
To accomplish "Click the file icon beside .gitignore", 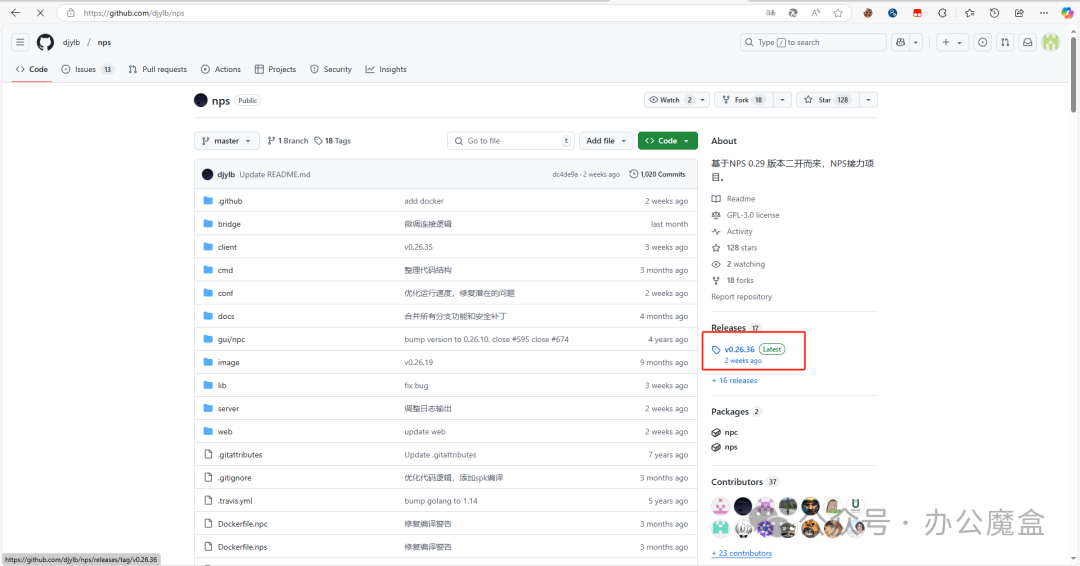I will click(x=208, y=477).
